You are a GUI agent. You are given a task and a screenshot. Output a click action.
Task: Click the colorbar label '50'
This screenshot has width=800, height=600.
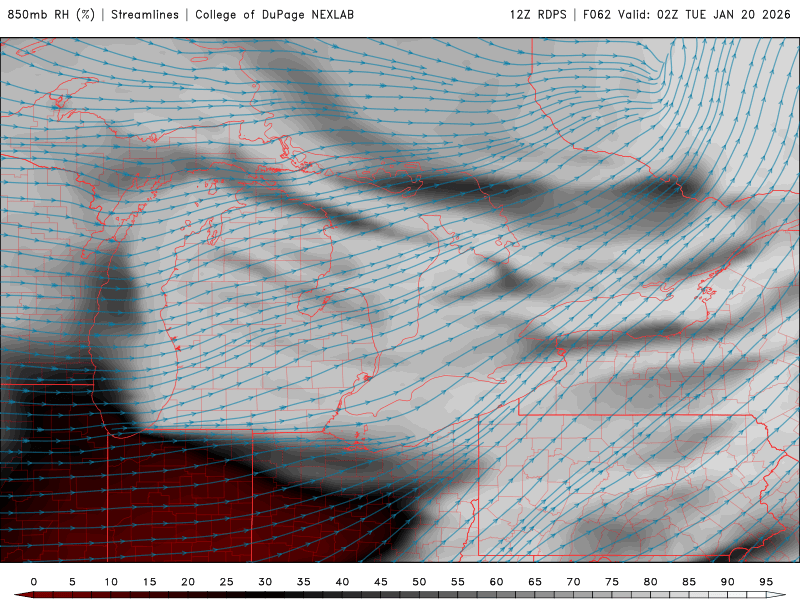(x=419, y=582)
